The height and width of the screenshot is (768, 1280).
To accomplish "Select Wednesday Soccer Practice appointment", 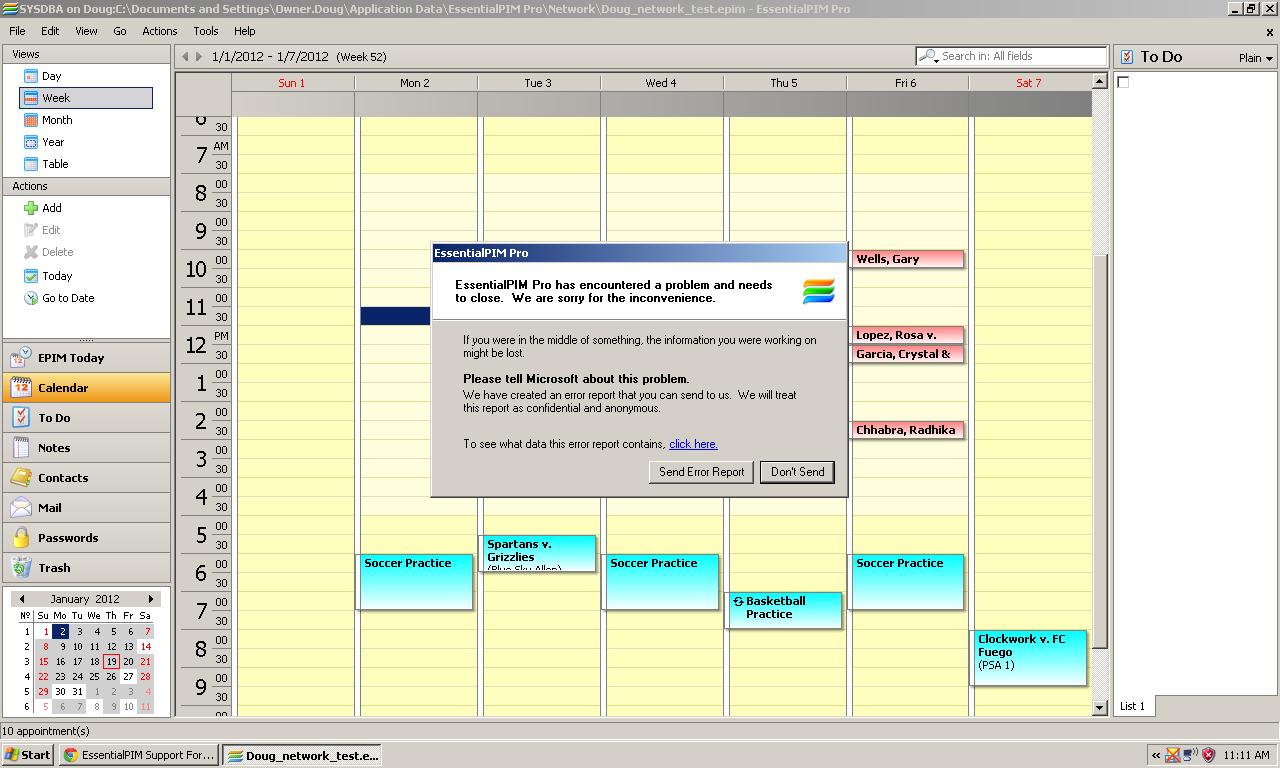I will pyautogui.click(x=661, y=582).
